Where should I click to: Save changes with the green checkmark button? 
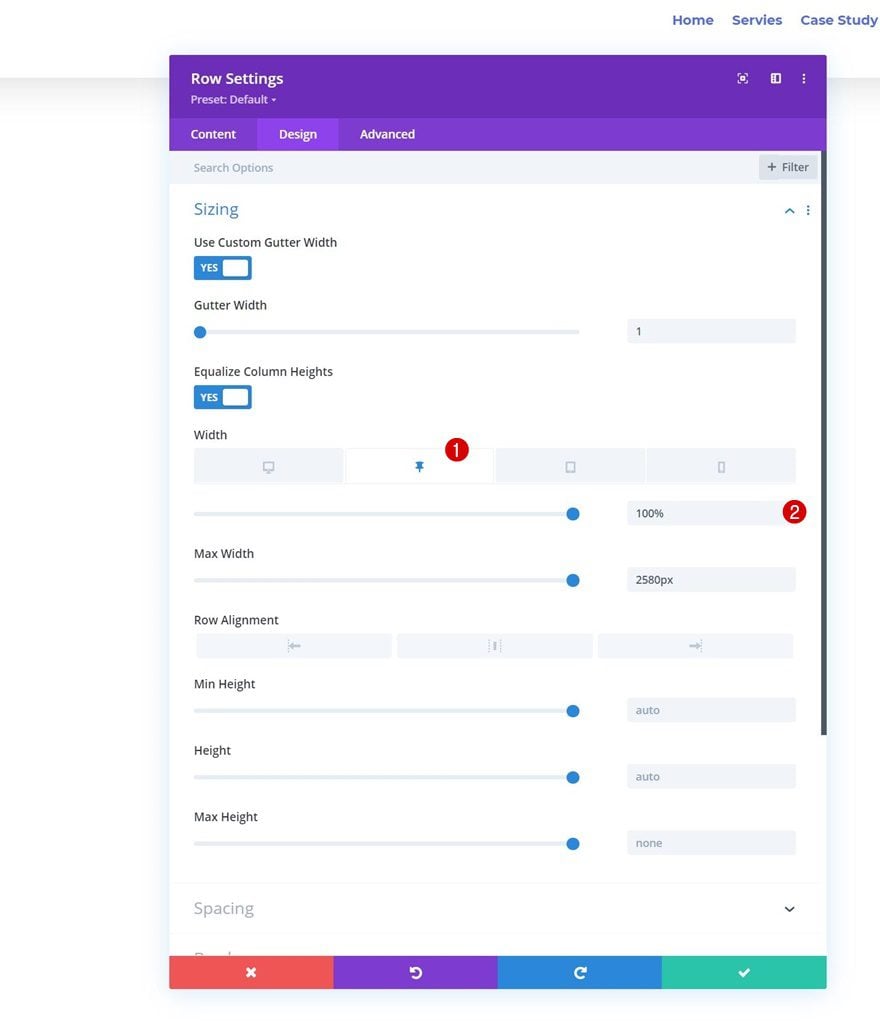744,973
